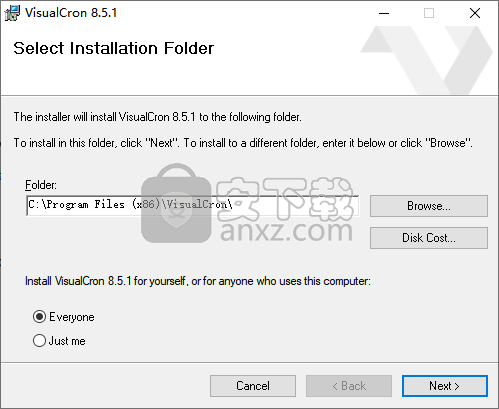The image size is (499, 409).
Task: Go to the previous step with Back
Action: [349, 386]
